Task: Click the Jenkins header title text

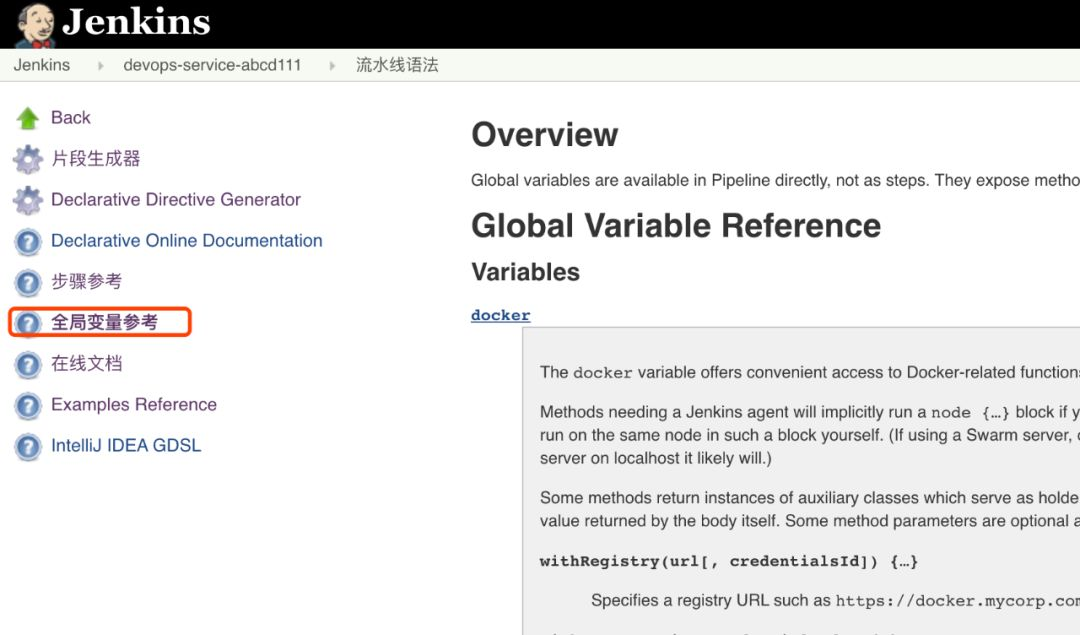Action: [x=136, y=22]
